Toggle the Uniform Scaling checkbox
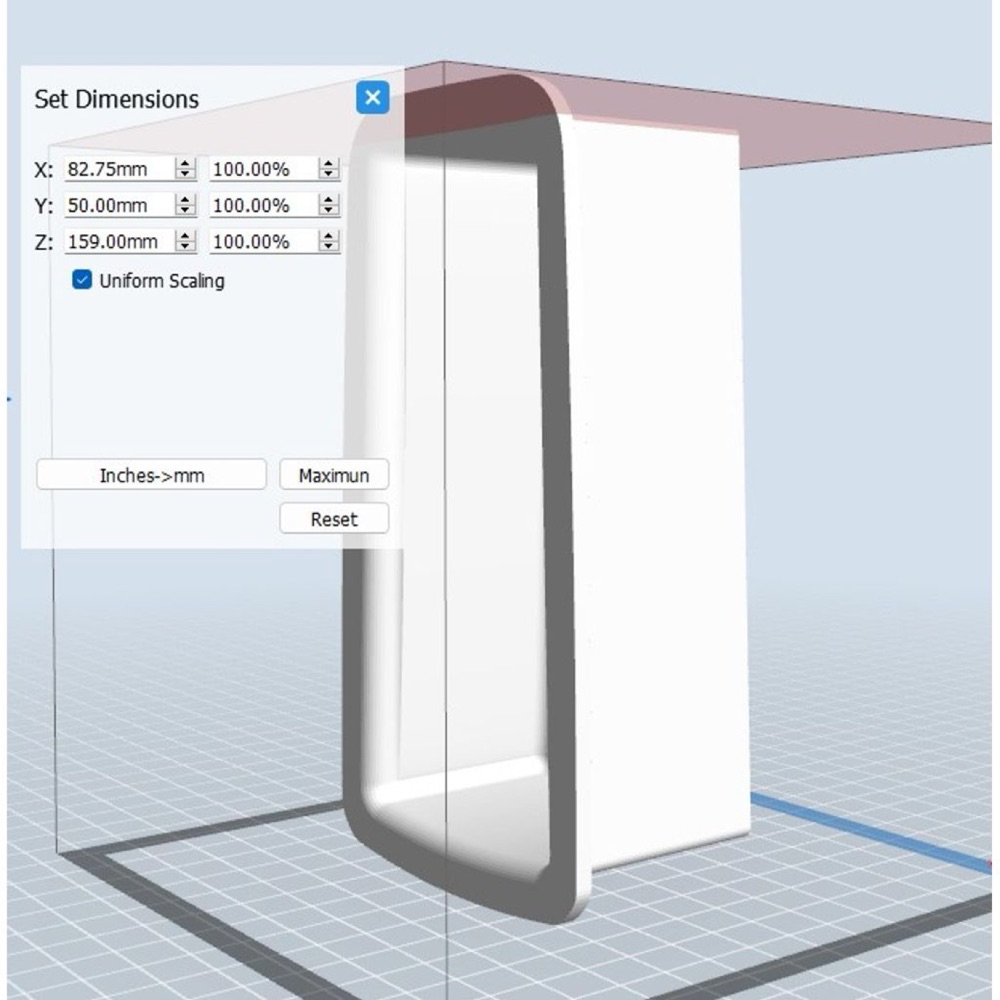Image resolution: width=1000 pixels, height=1000 pixels. click(82, 280)
